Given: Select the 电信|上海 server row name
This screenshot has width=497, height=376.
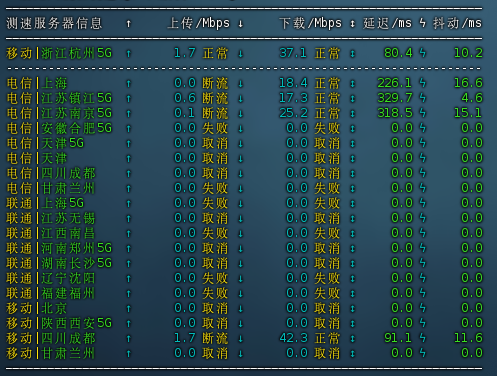Looking at the screenshot, I should [x=37, y=83].
